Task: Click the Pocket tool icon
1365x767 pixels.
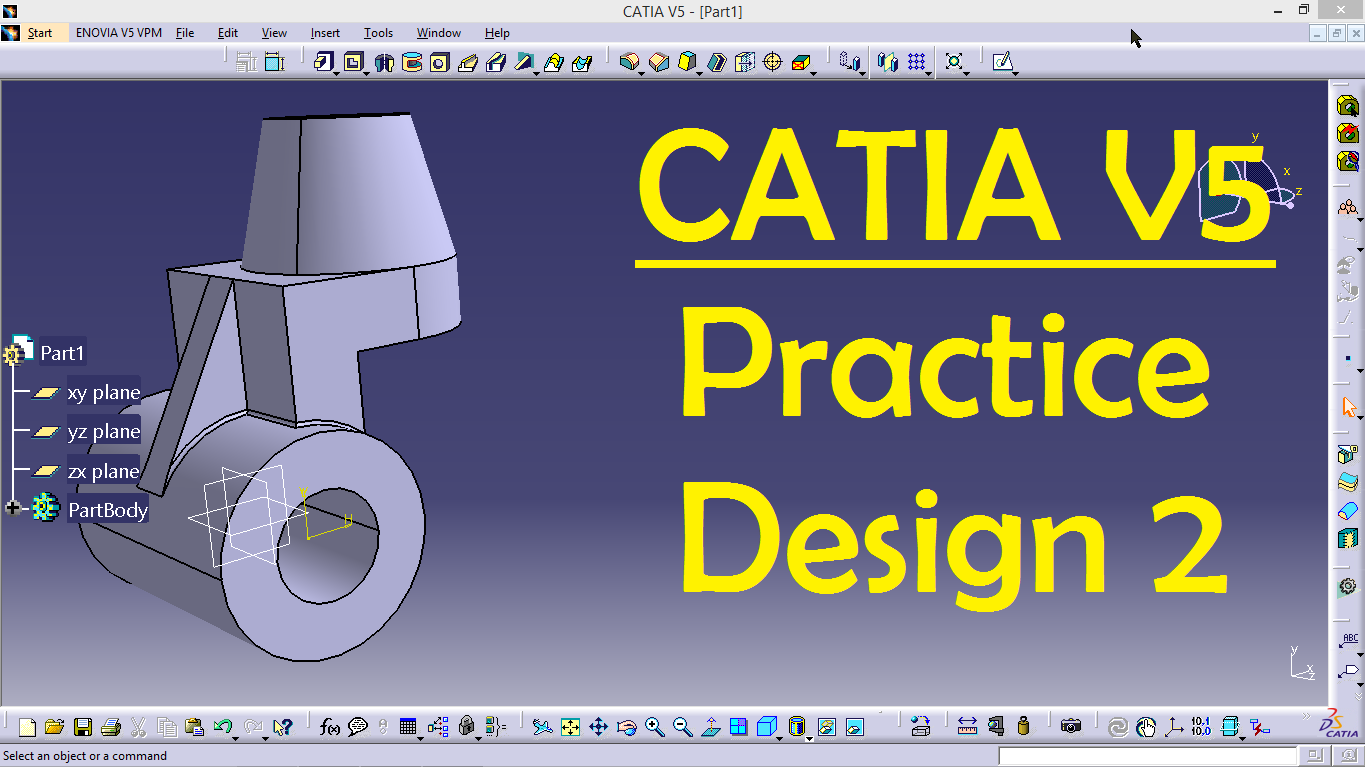Action: (352, 62)
